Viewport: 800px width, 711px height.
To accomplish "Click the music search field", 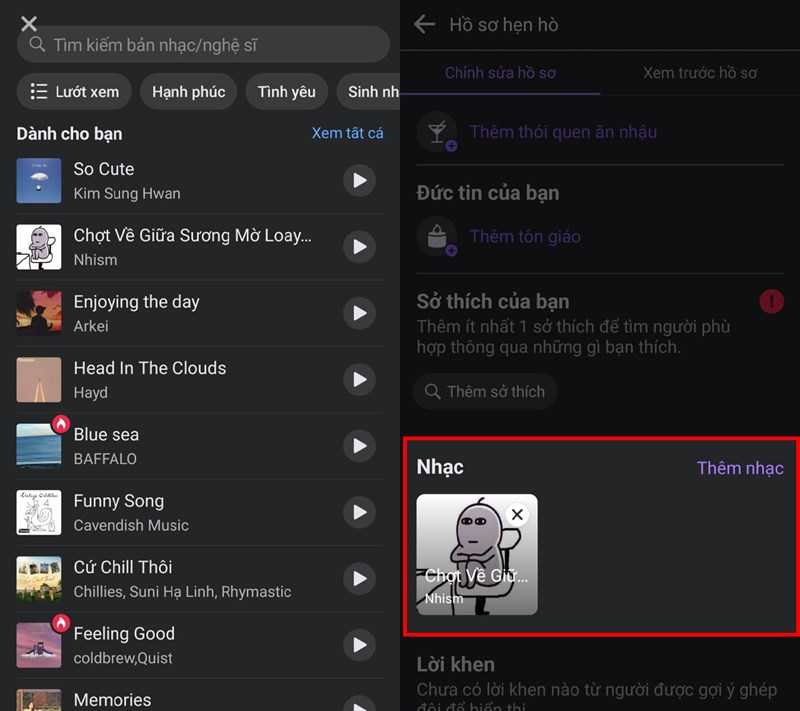I will coord(203,45).
